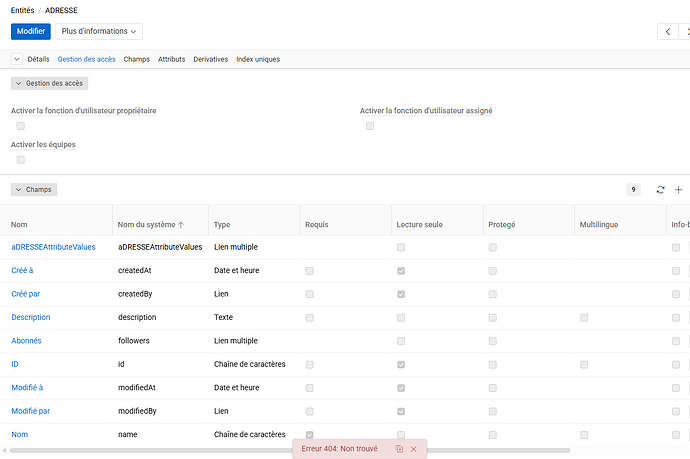The image size is (690, 459).
Task: Toggle the owner user function checkbox
Action: click(x=21, y=126)
